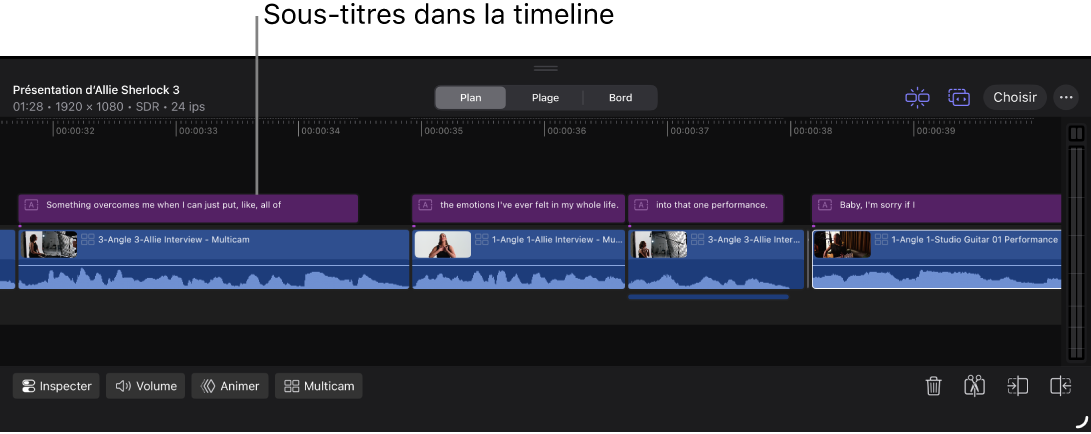Click the Choisir button

(1014, 97)
